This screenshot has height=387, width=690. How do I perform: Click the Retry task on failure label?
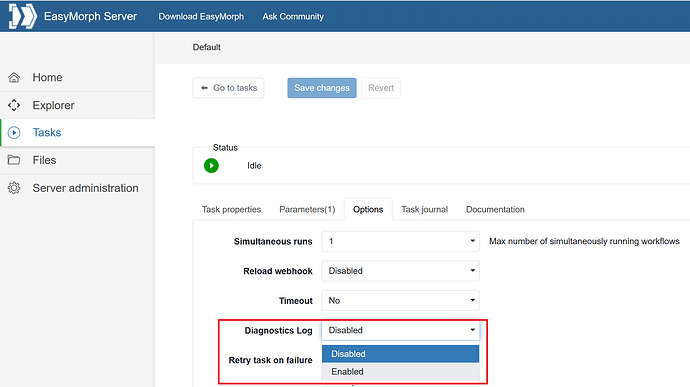coord(271,360)
